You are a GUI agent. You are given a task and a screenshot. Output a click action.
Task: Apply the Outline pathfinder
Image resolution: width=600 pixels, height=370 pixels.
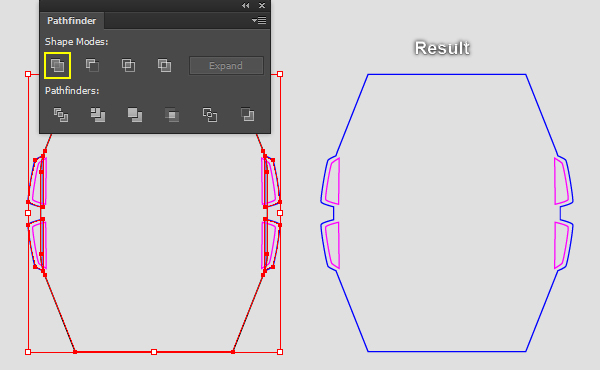[x=210, y=115]
